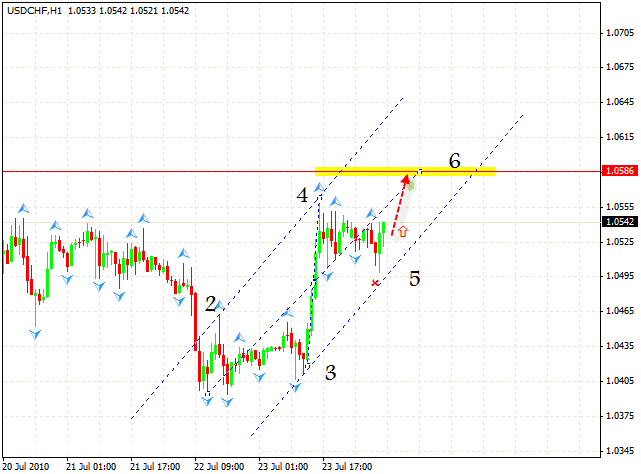Click the 22 Jul 09:00 time label

(219, 467)
